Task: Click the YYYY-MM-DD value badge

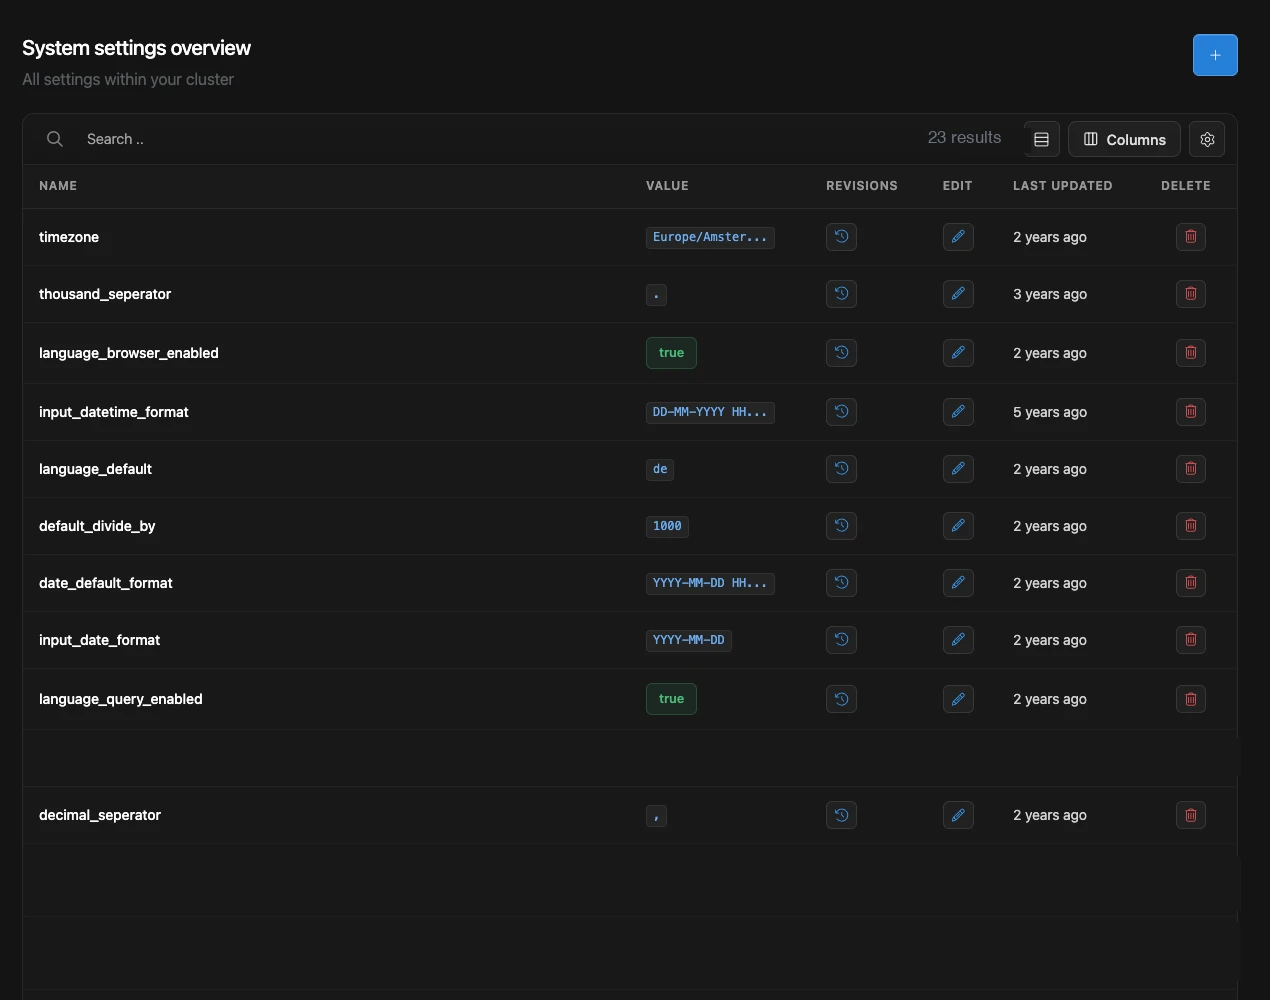Action: click(x=689, y=640)
